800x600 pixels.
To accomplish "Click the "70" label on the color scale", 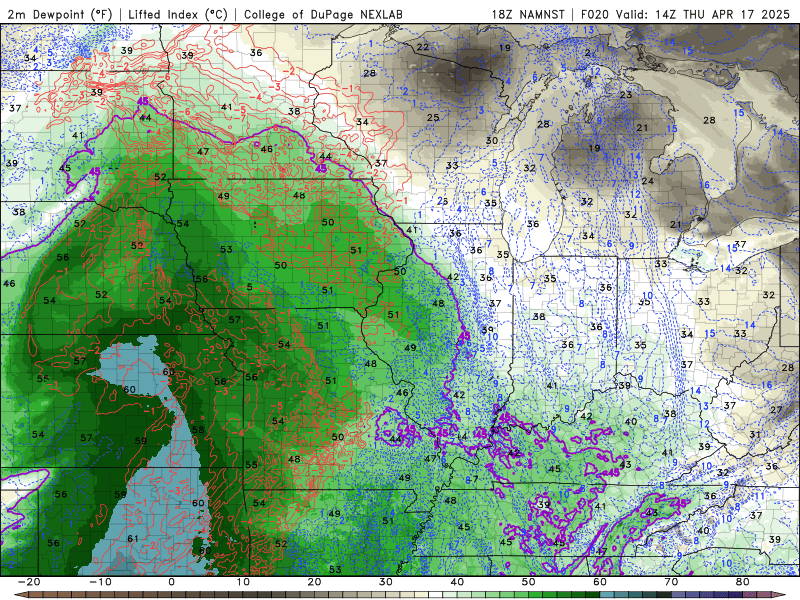I will tap(671, 582).
